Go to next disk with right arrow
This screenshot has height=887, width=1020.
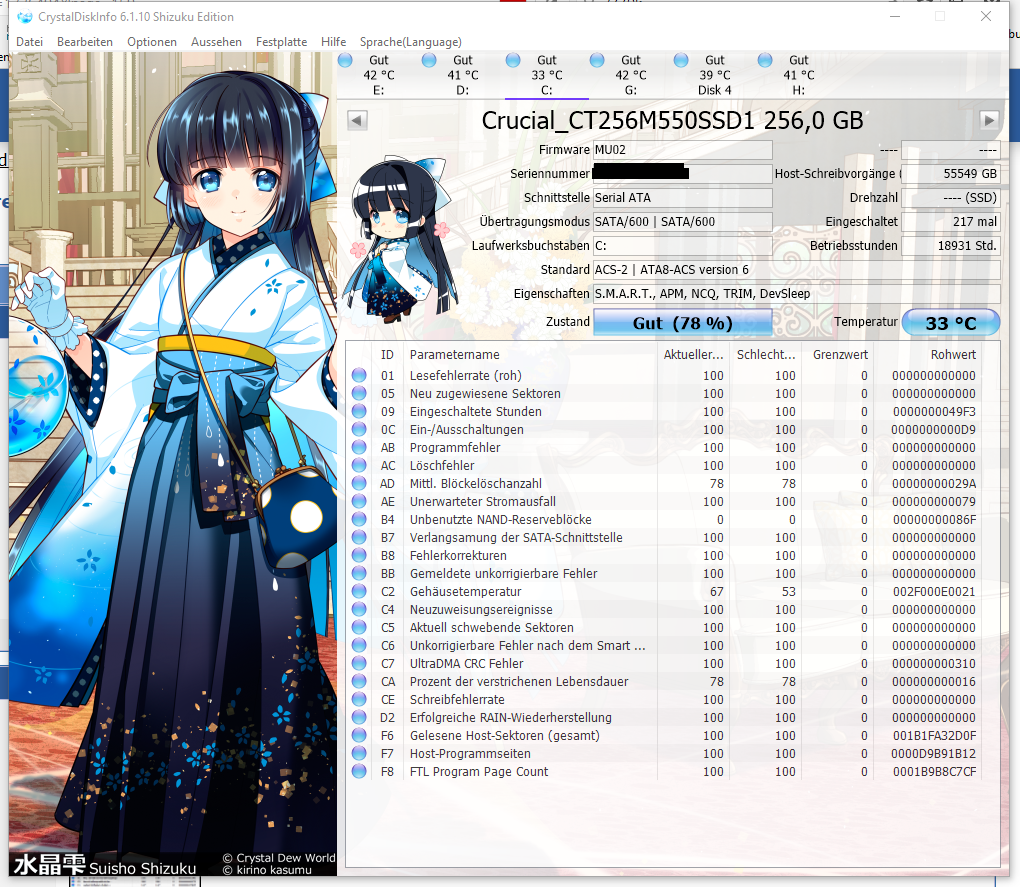pos(989,120)
